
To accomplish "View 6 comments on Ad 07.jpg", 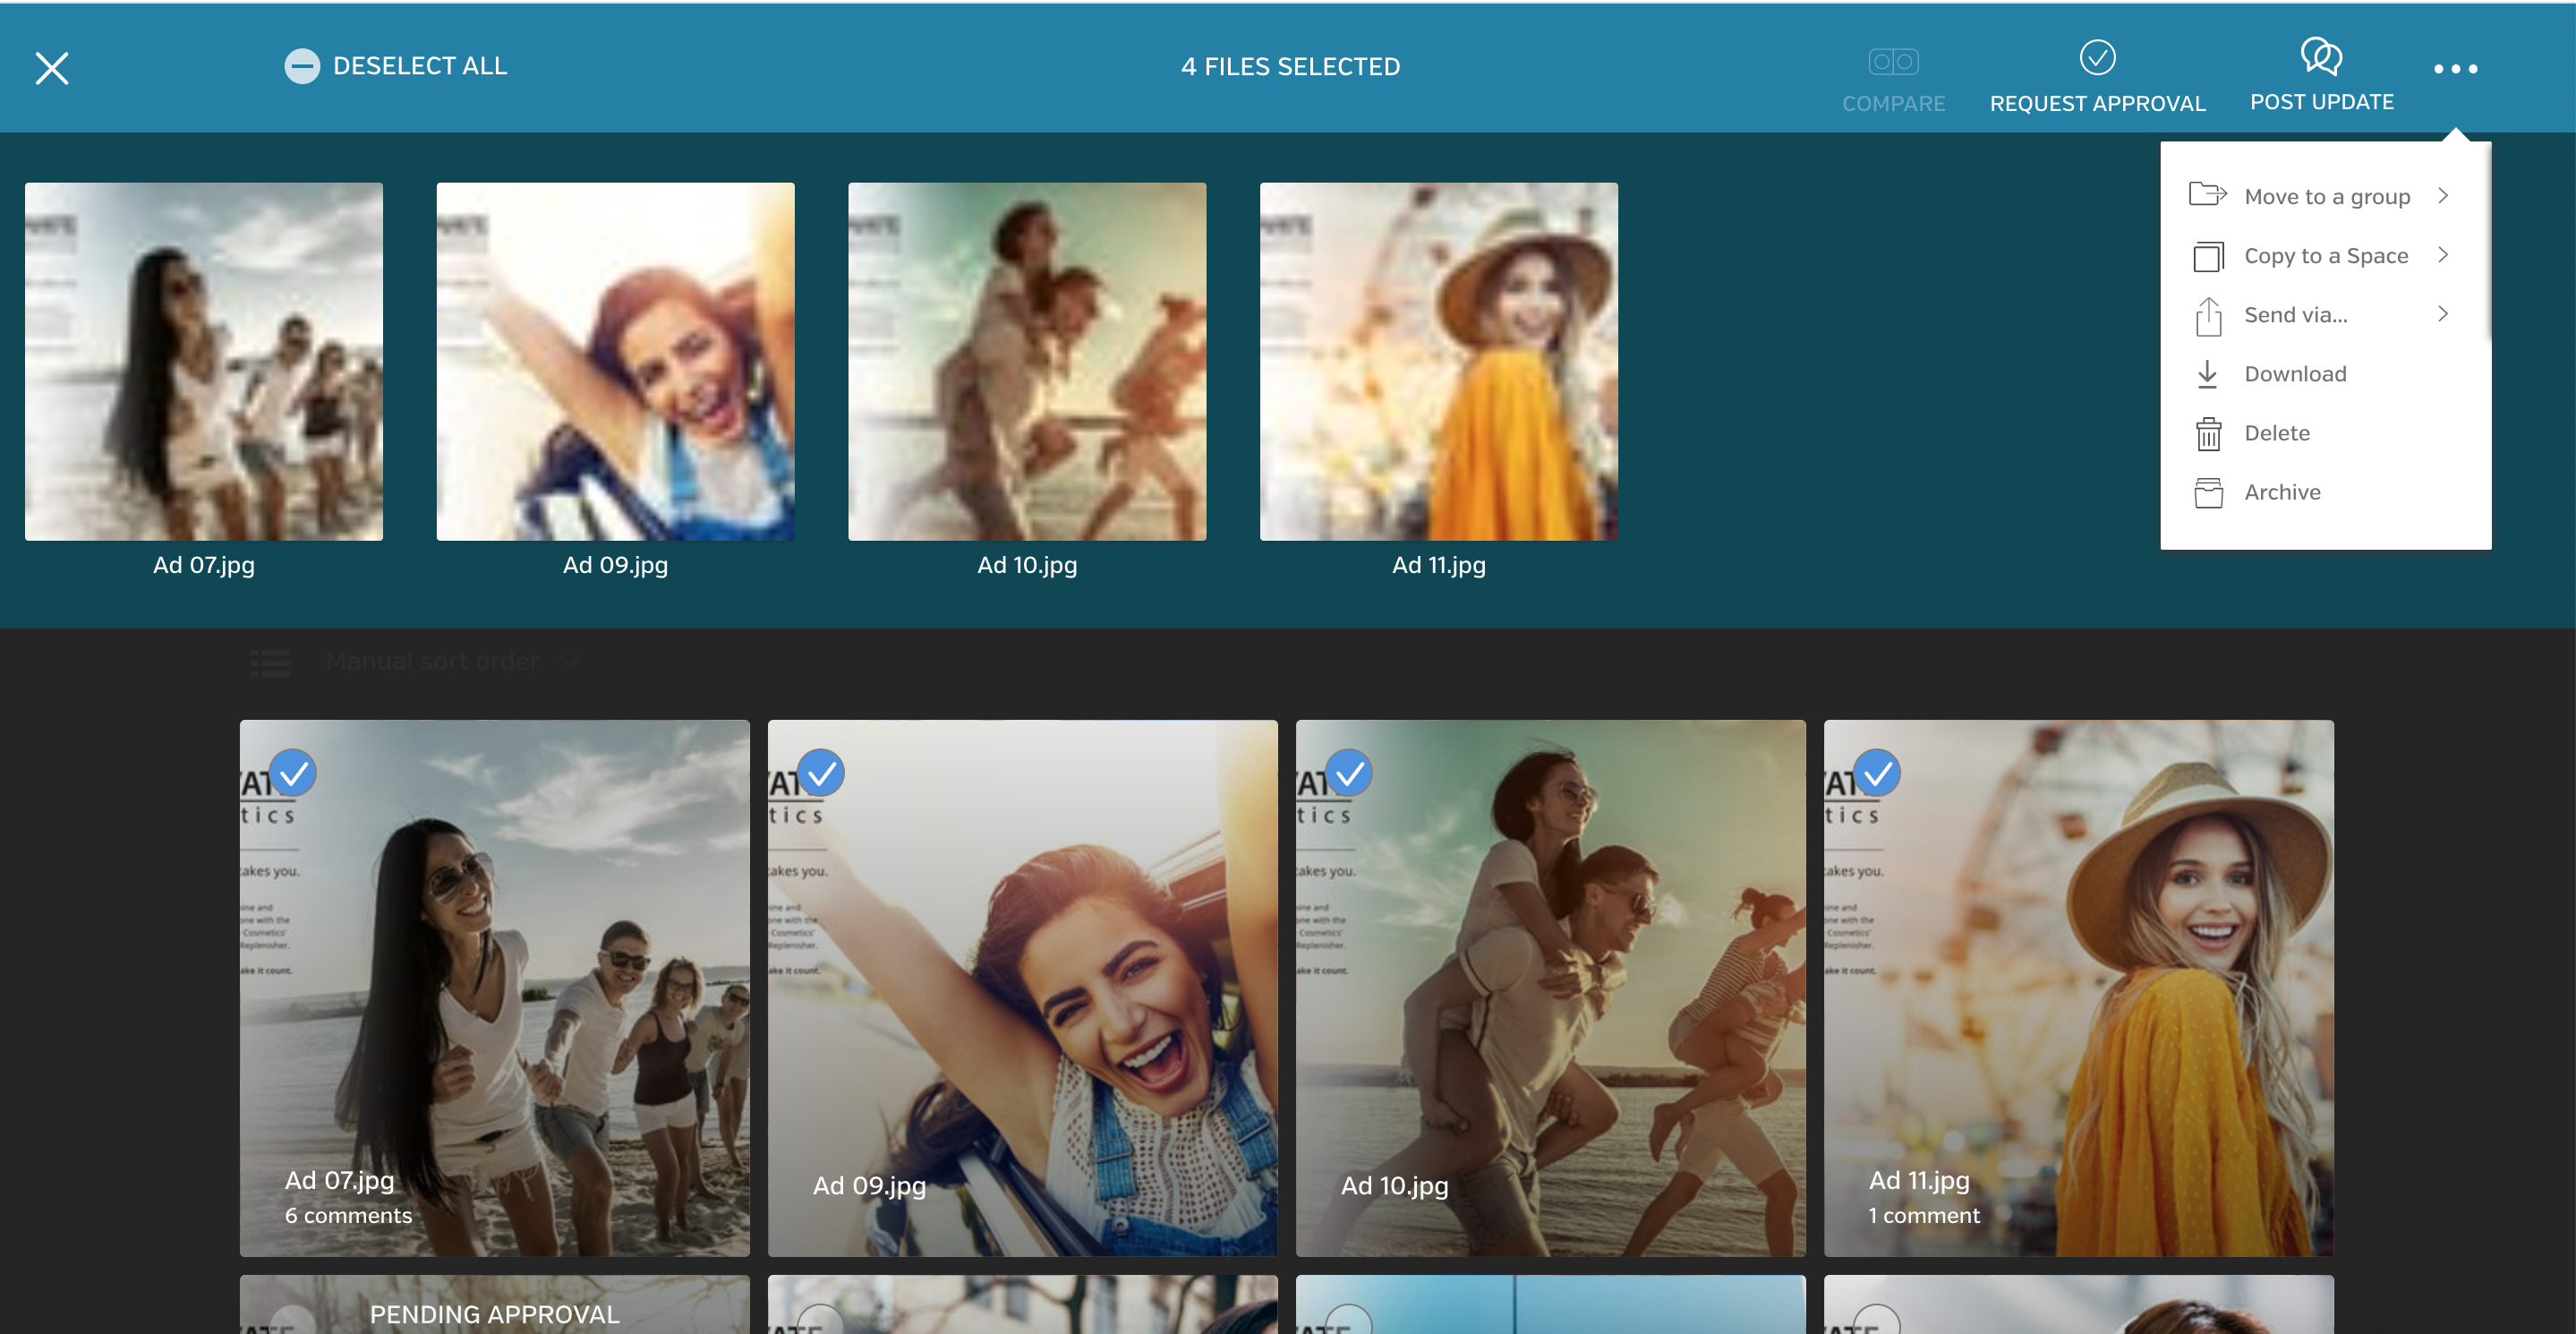I will point(348,1215).
